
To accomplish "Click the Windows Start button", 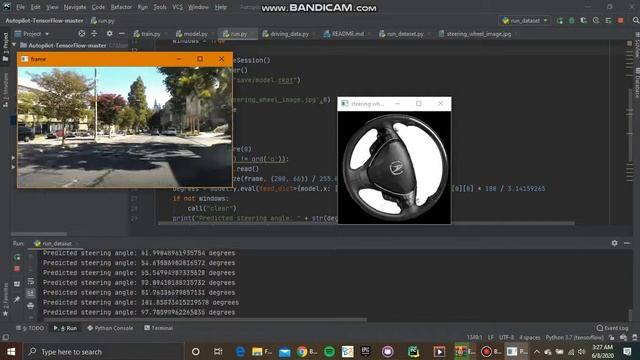I will point(11,351).
